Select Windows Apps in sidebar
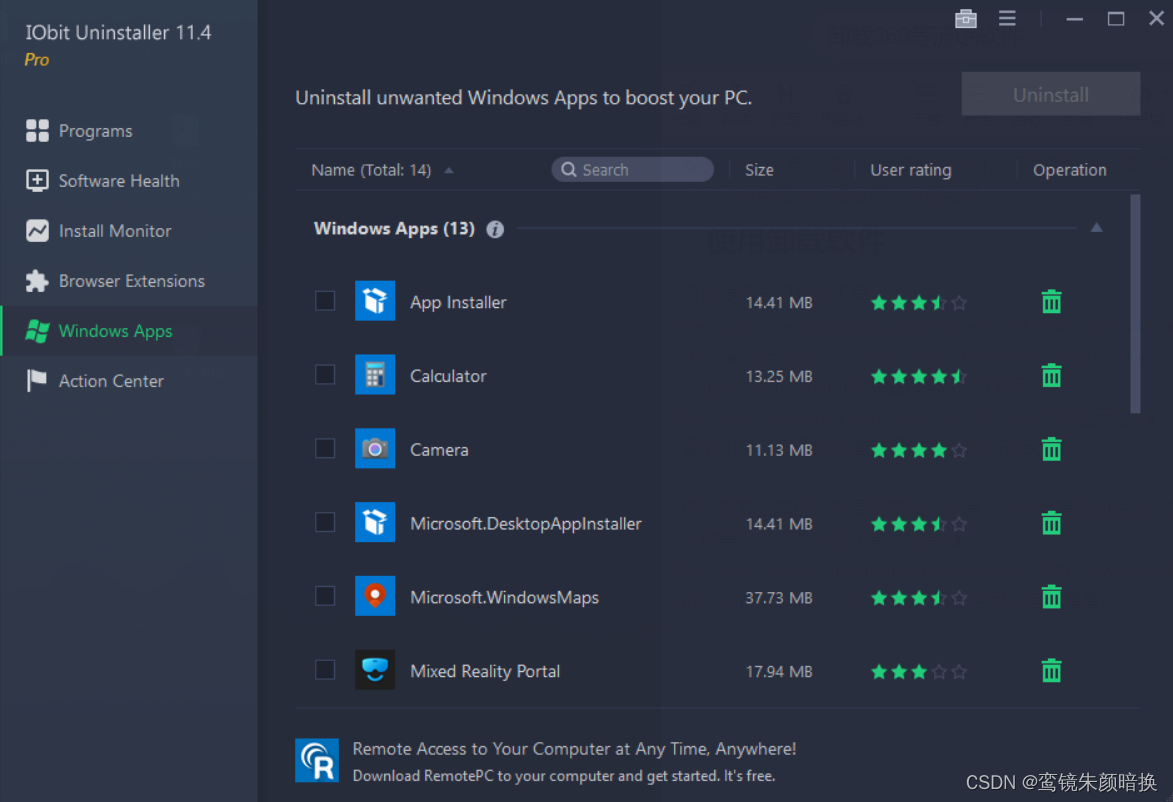The image size is (1173, 802). [x=129, y=331]
